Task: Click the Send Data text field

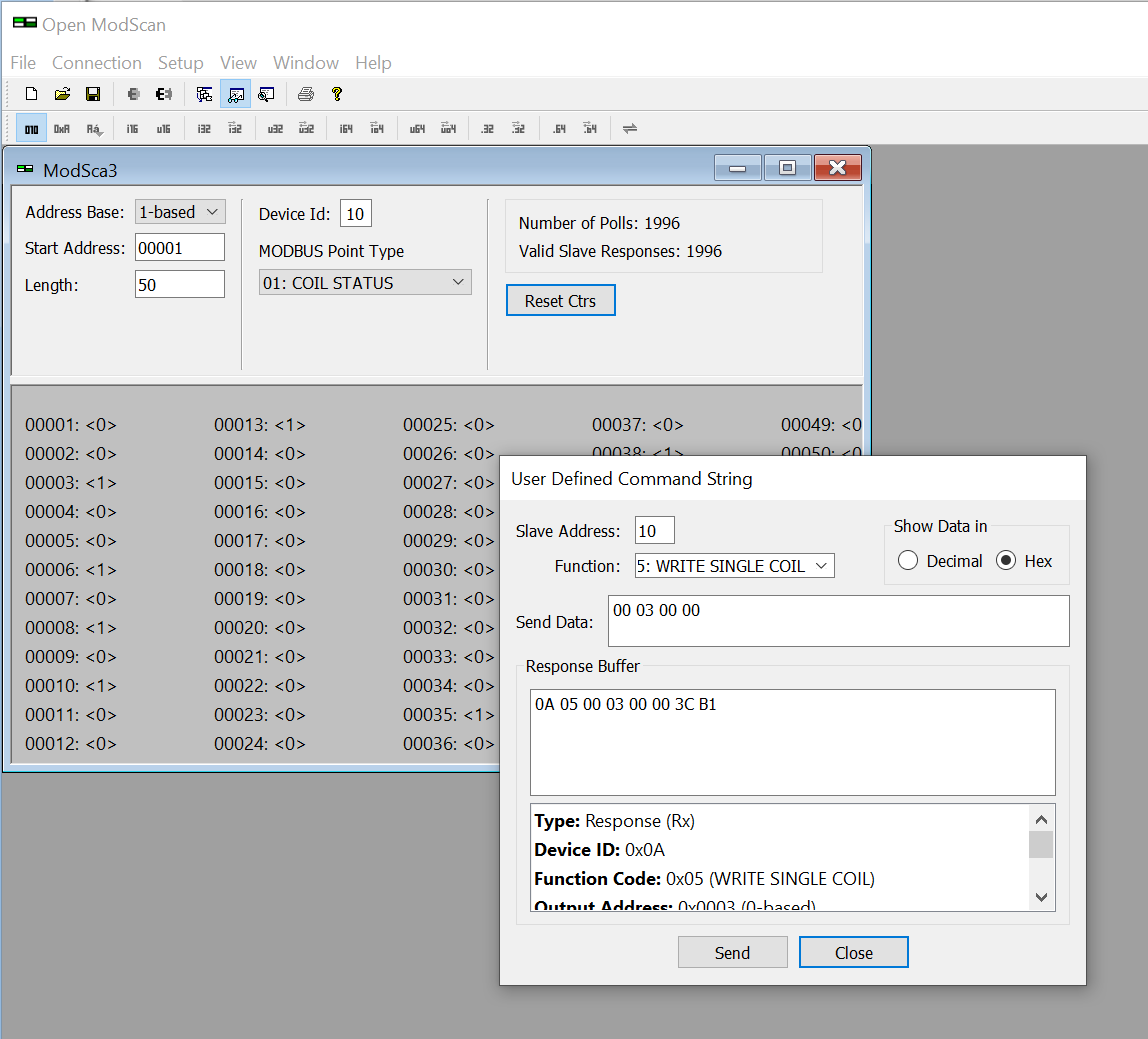Action: (839, 621)
